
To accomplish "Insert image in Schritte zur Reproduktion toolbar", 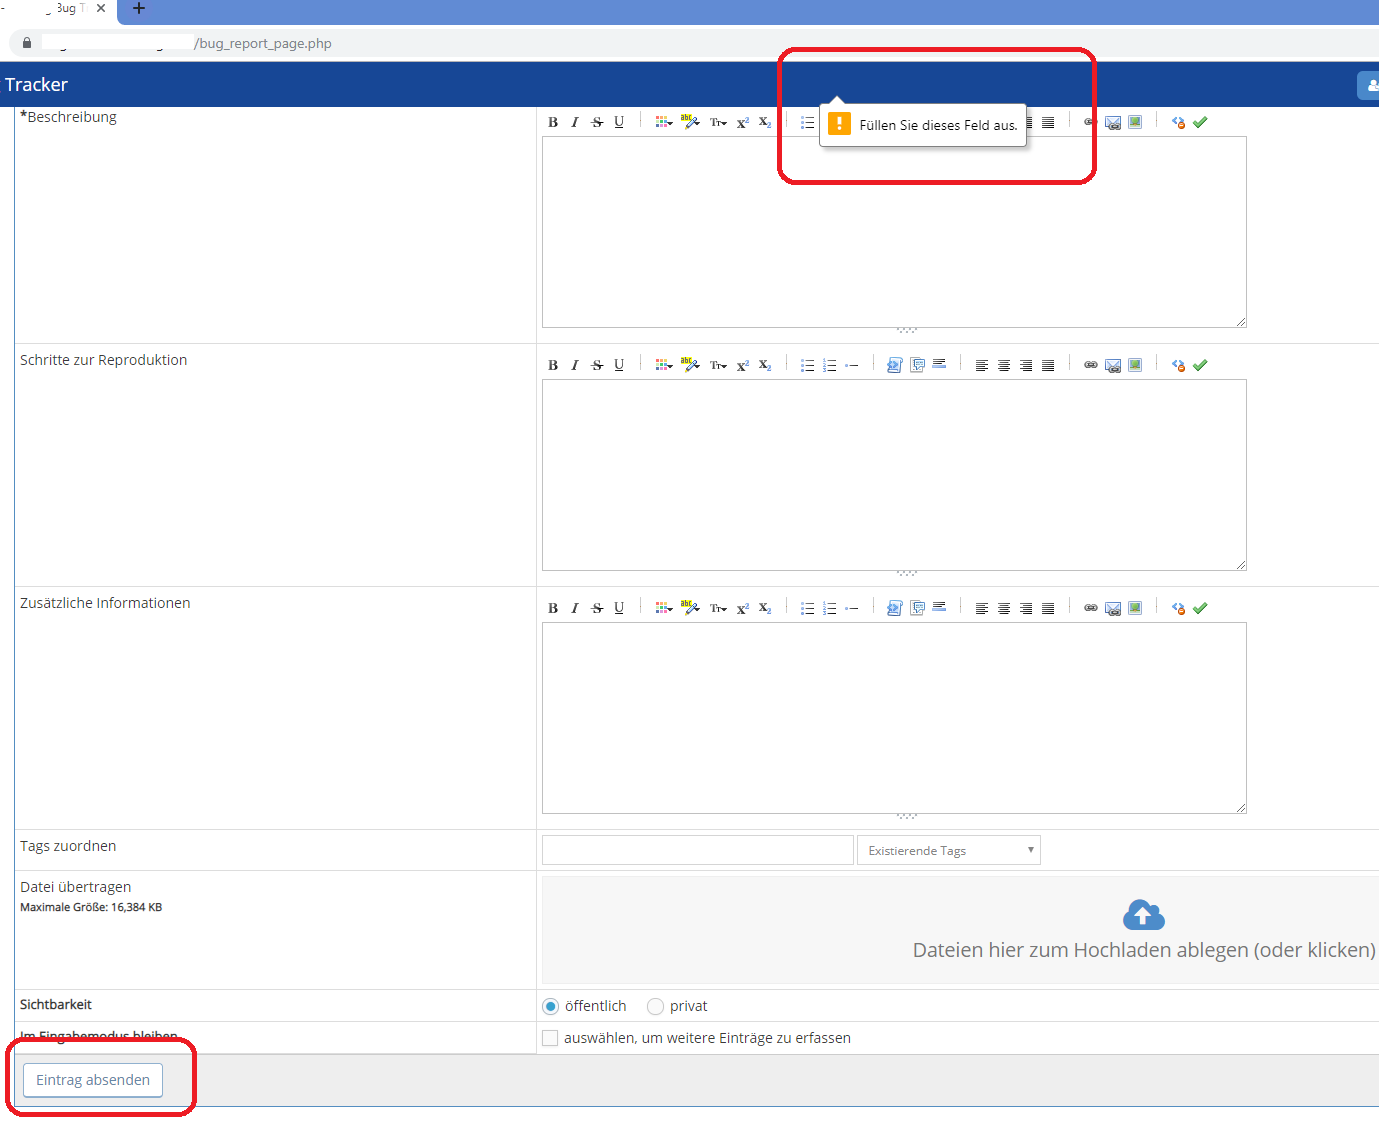I will pos(1135,366).
